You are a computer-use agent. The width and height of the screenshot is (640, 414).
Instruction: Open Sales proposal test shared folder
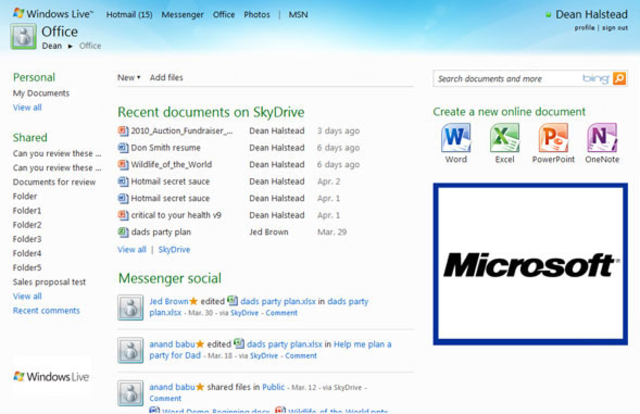point(49,282)
